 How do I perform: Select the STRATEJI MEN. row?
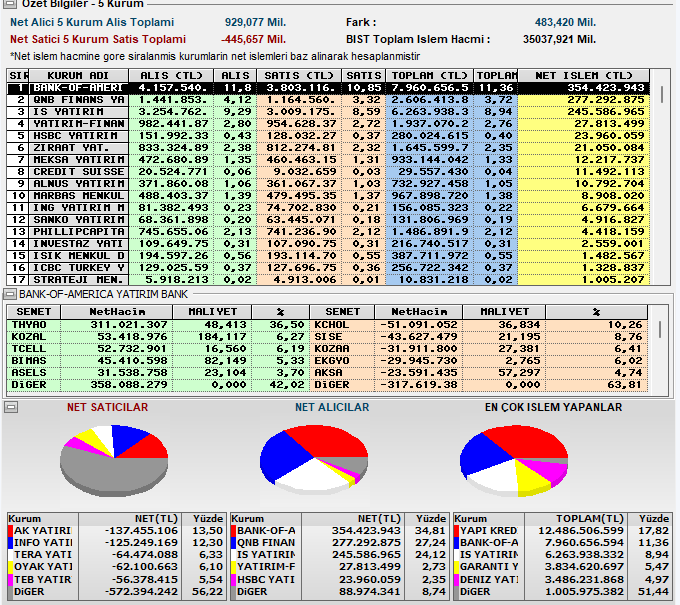click(x=328, y=280)
